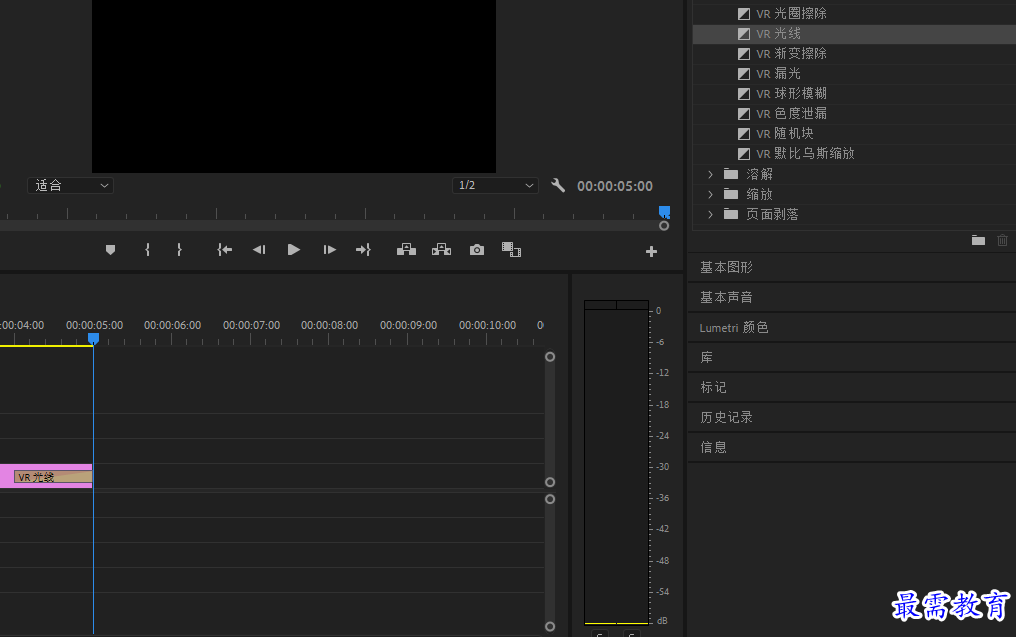
Task: Mark Out point with right brace icon
Action: (x=179, y=249)
